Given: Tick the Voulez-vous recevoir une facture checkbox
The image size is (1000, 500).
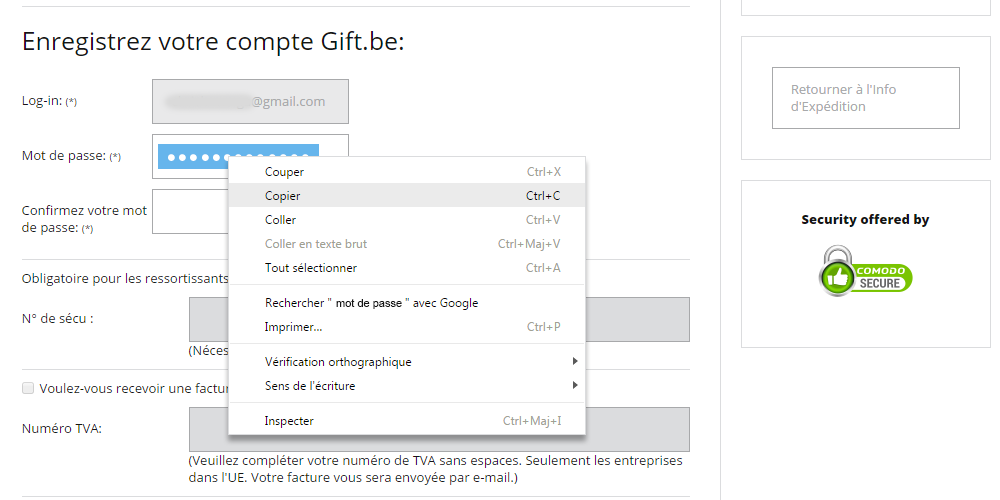Looking at the screenshot, I should [x=27, y=388].
